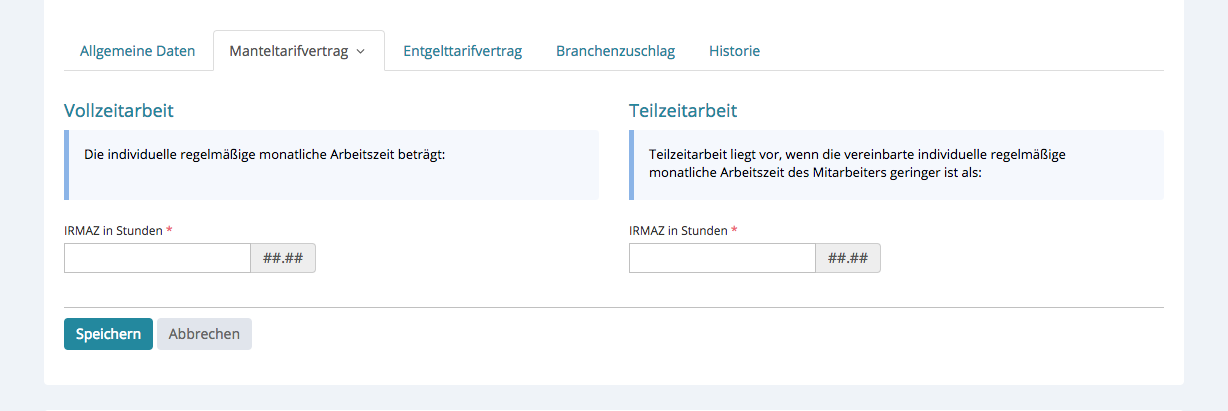Click the ##.## format hint under Vollzeitarbeit

click(283, 258)
